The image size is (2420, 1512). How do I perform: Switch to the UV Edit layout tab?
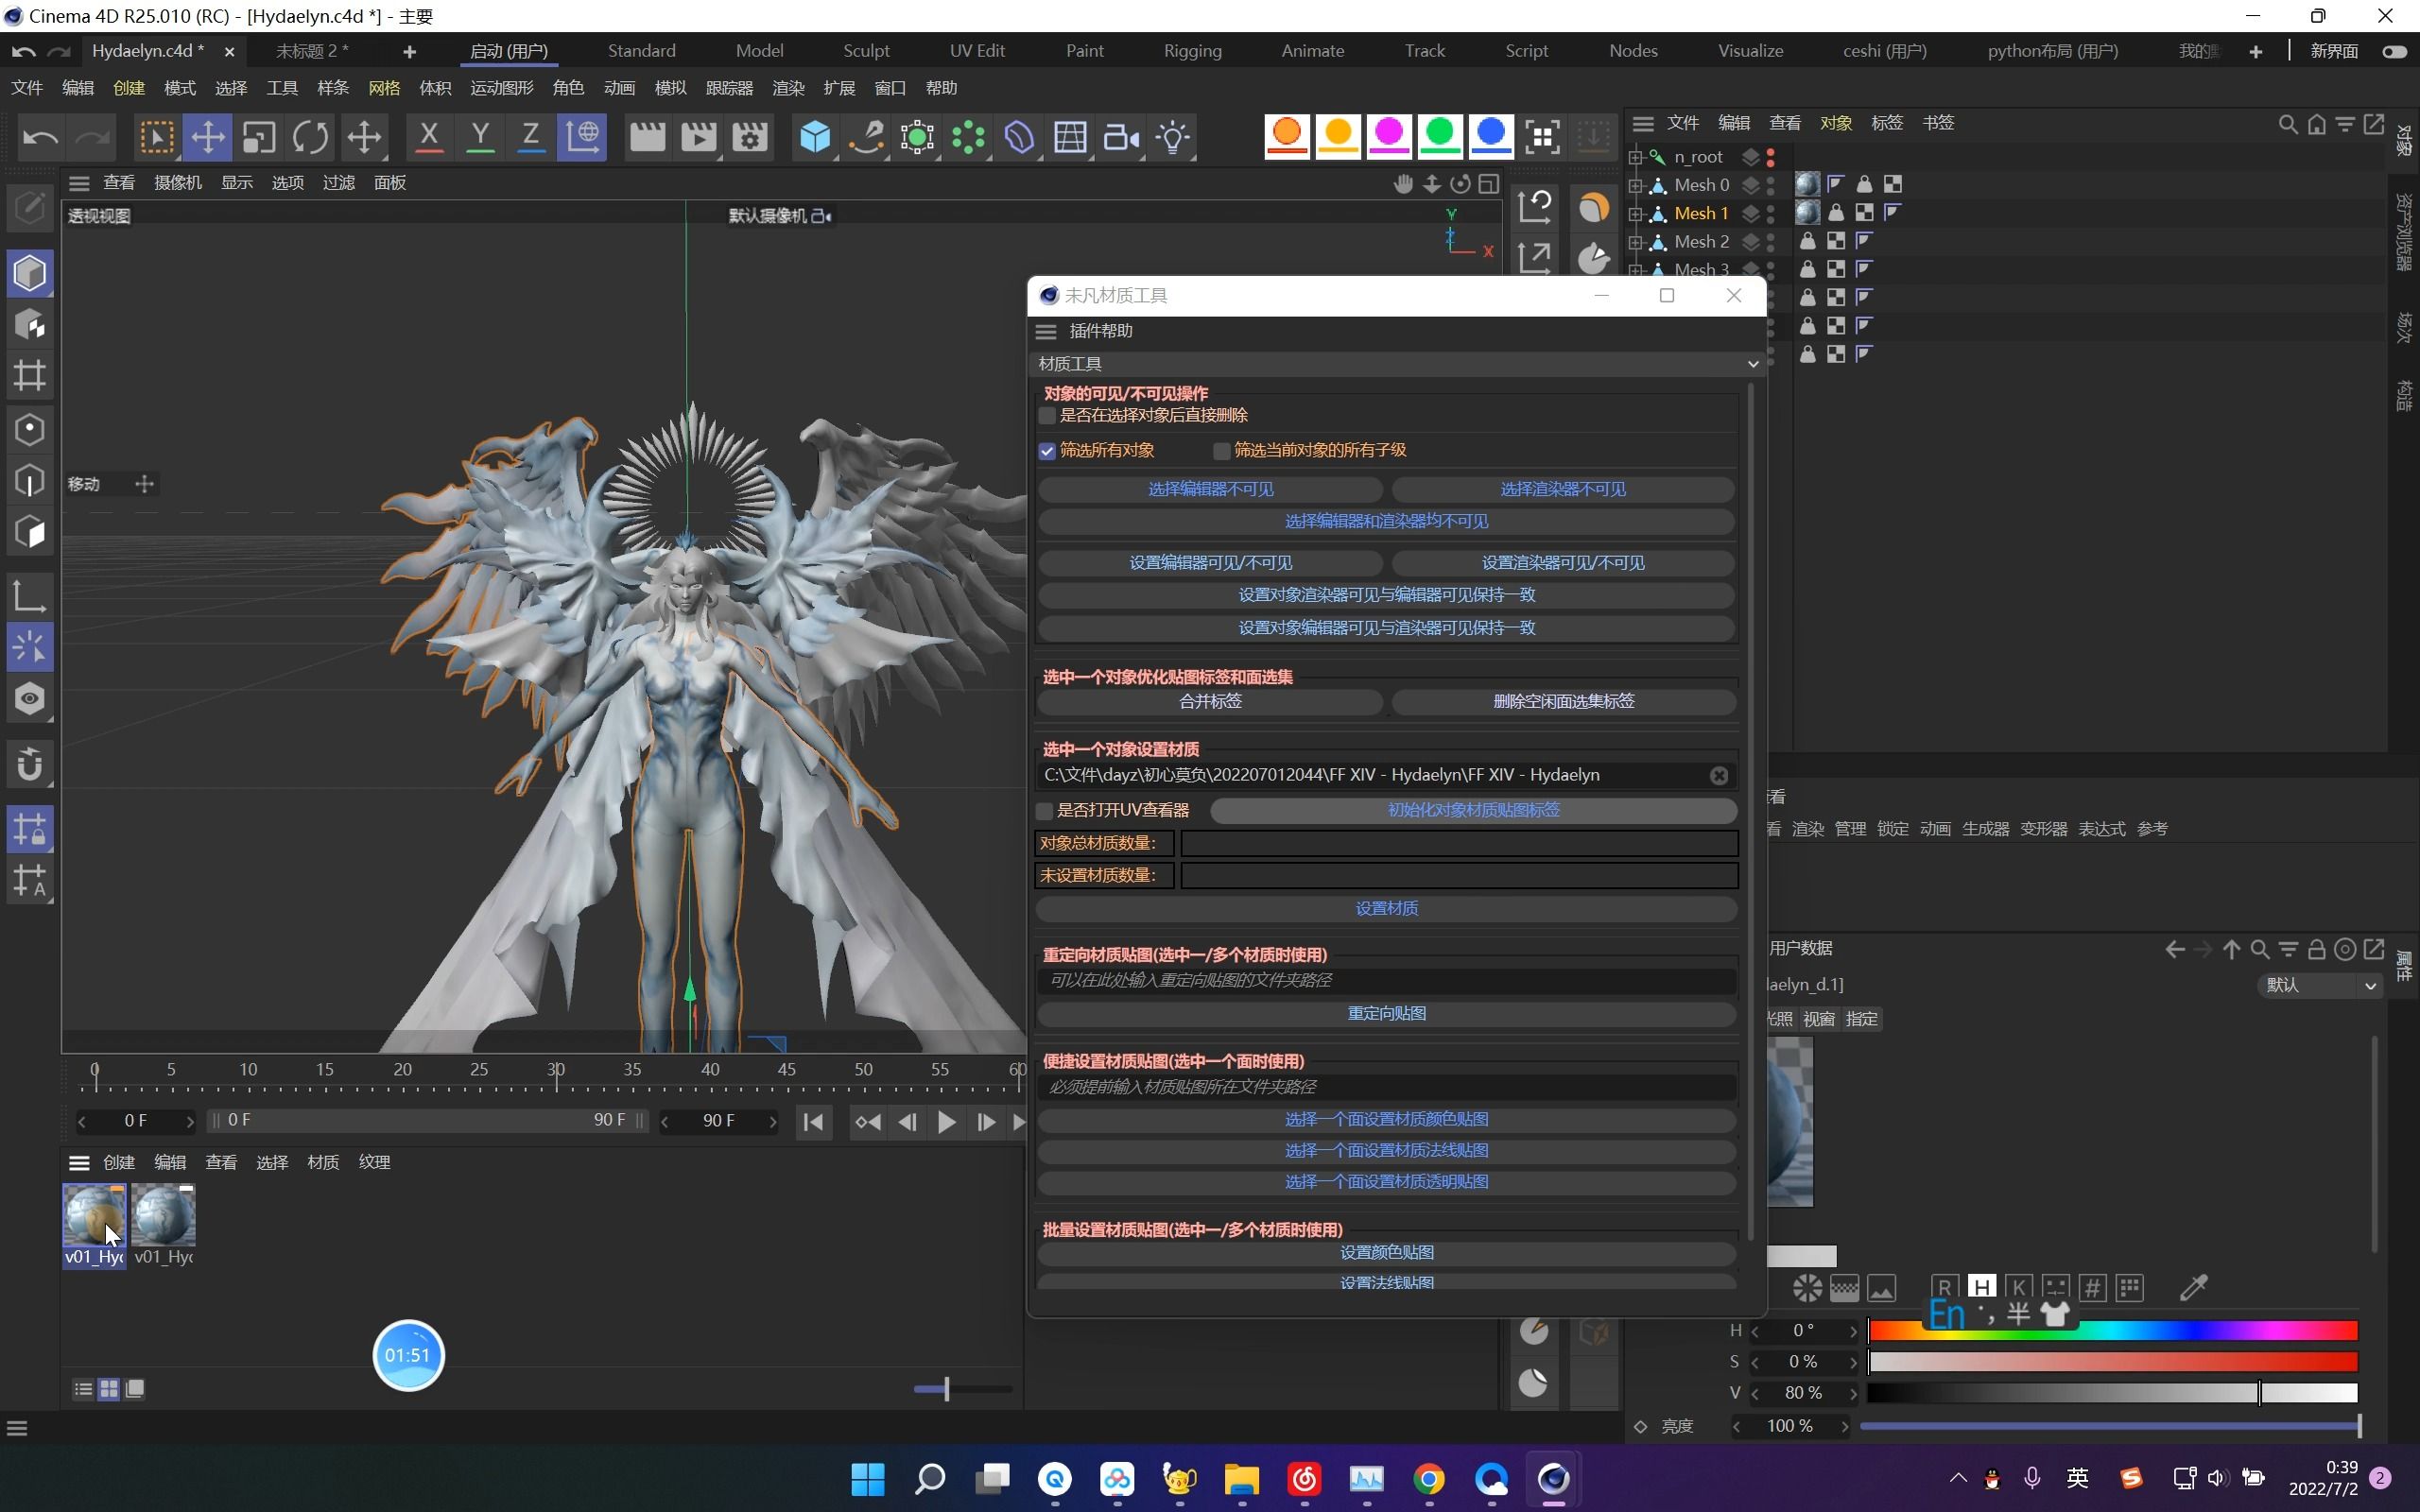coord(977,51)
